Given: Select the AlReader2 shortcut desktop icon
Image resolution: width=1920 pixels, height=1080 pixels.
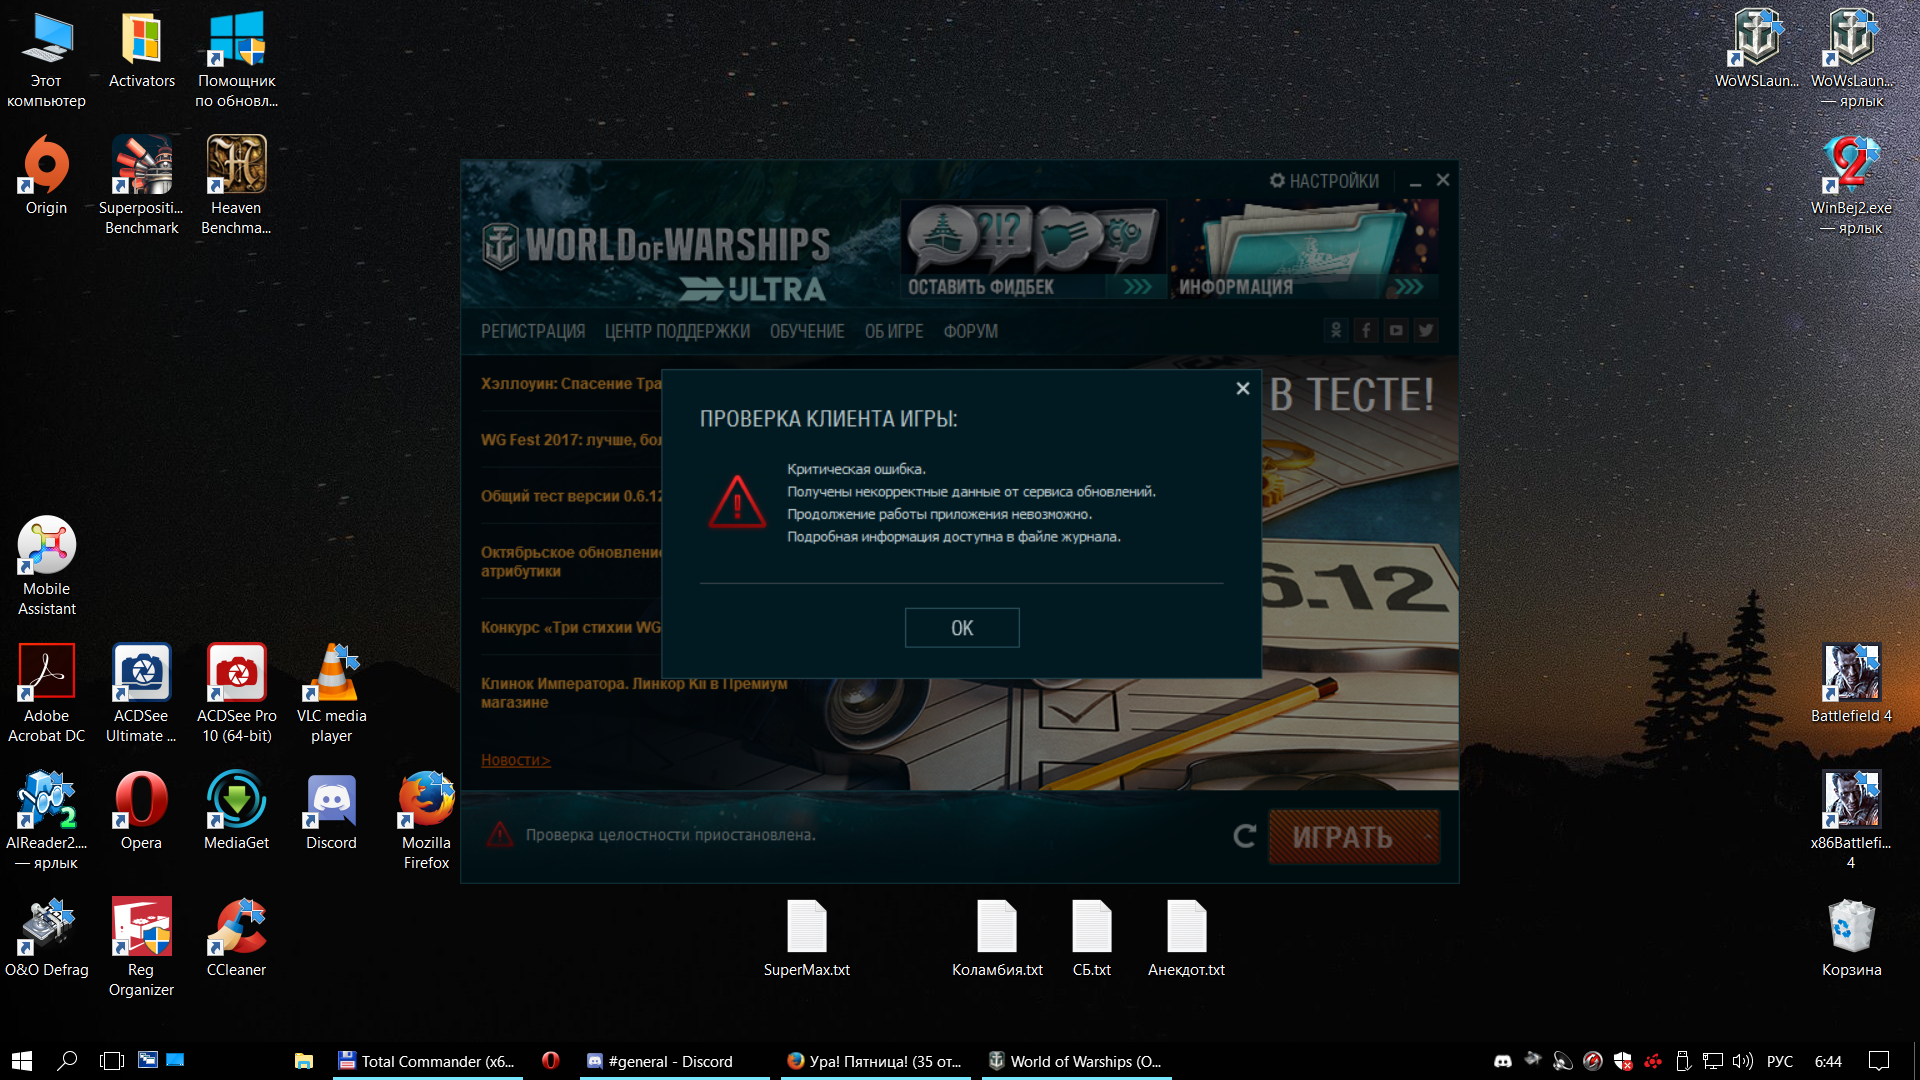Looking at the screenshot, I should [x=46, y=821].
